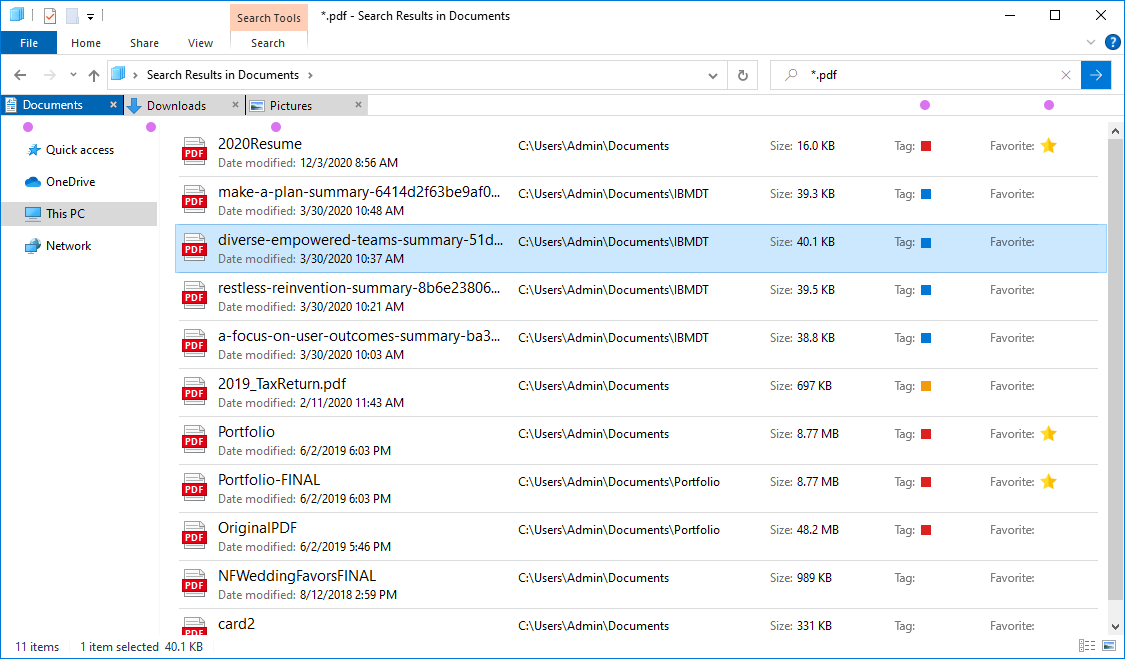This screenshot has width=1125, height=659.
Task: Switch to the Downloads folder tab
Action: coord(176,105)
